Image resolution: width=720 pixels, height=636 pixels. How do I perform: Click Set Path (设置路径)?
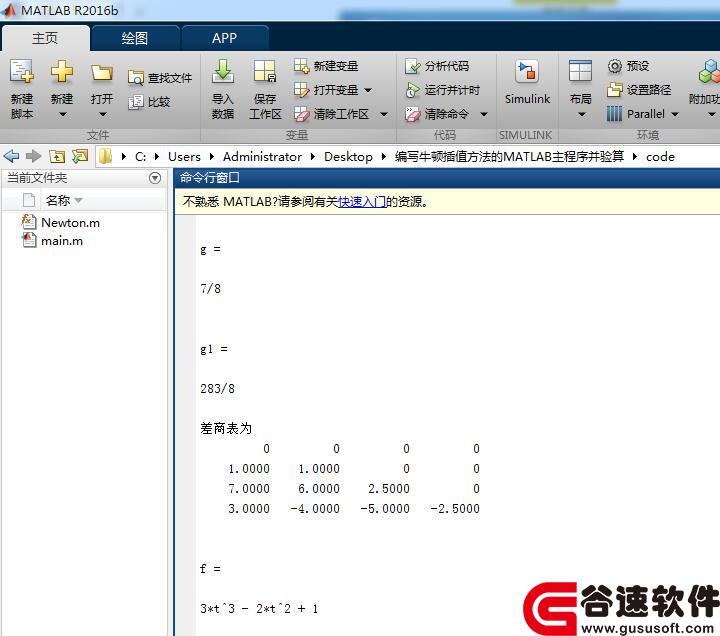point(639,90)
